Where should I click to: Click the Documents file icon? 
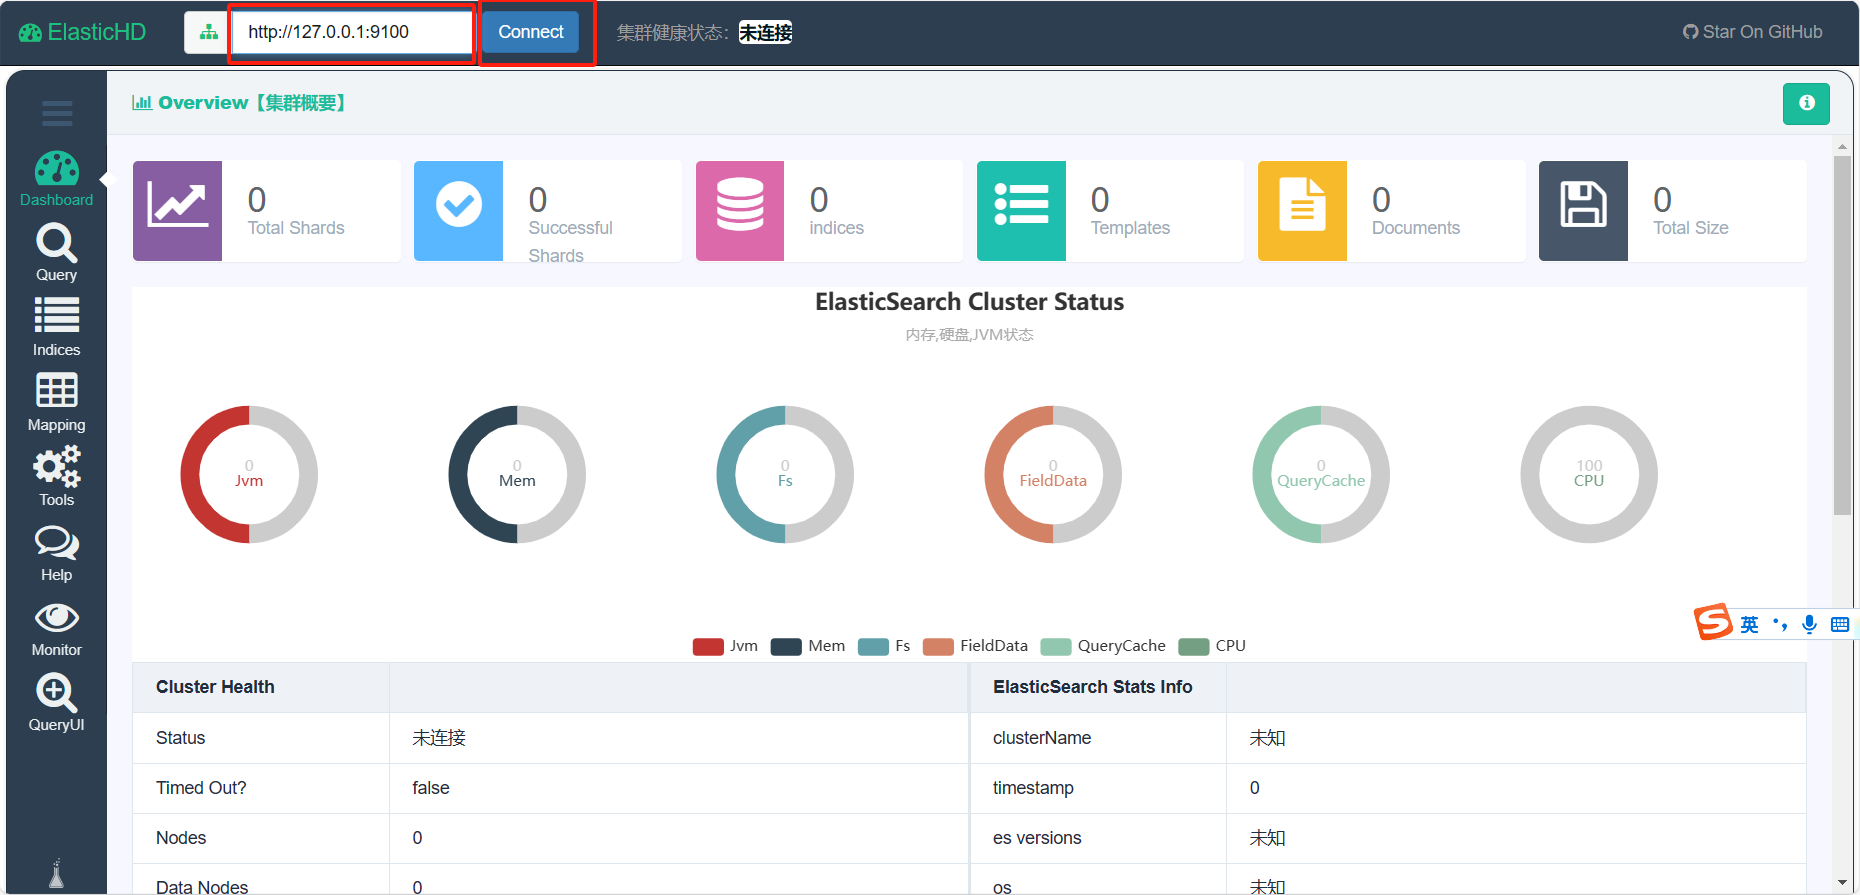(x=1302, y=211)
